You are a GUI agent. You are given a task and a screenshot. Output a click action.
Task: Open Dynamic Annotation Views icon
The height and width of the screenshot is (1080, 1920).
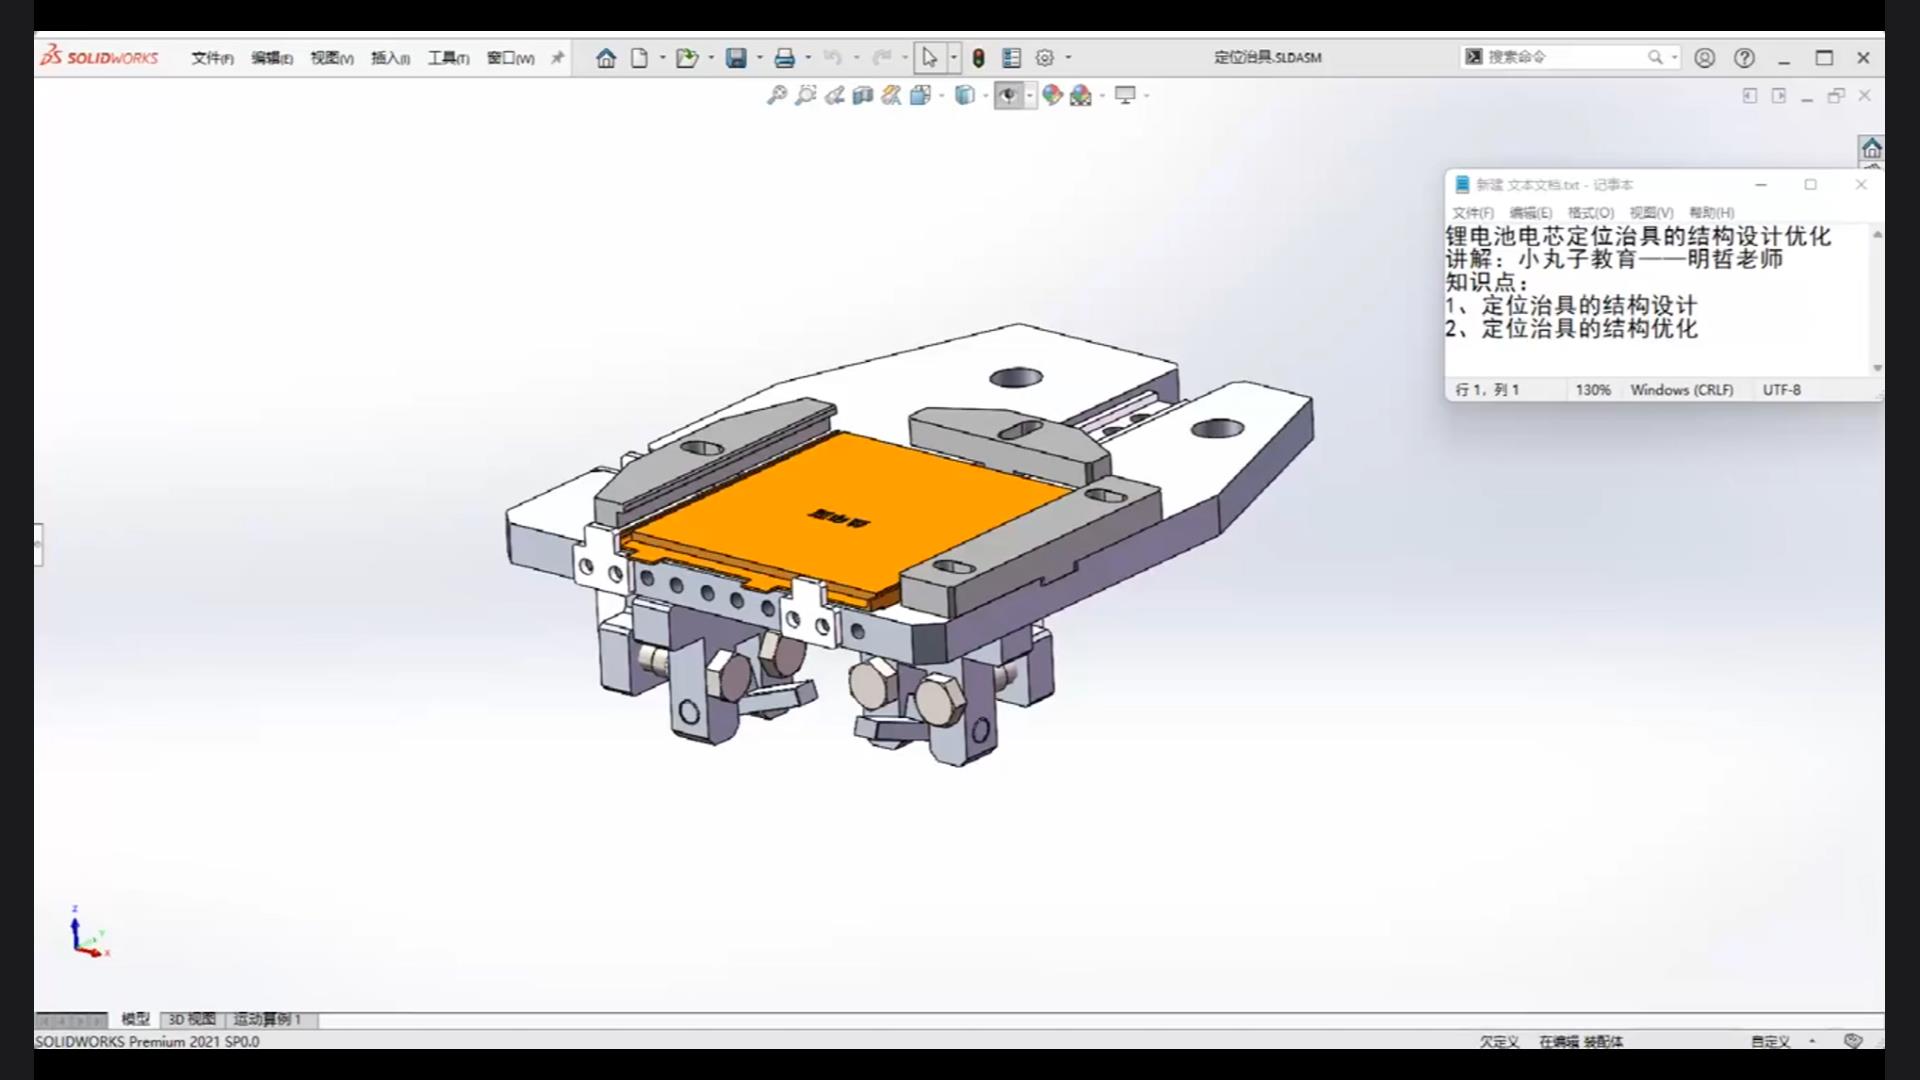coord(891,95)
